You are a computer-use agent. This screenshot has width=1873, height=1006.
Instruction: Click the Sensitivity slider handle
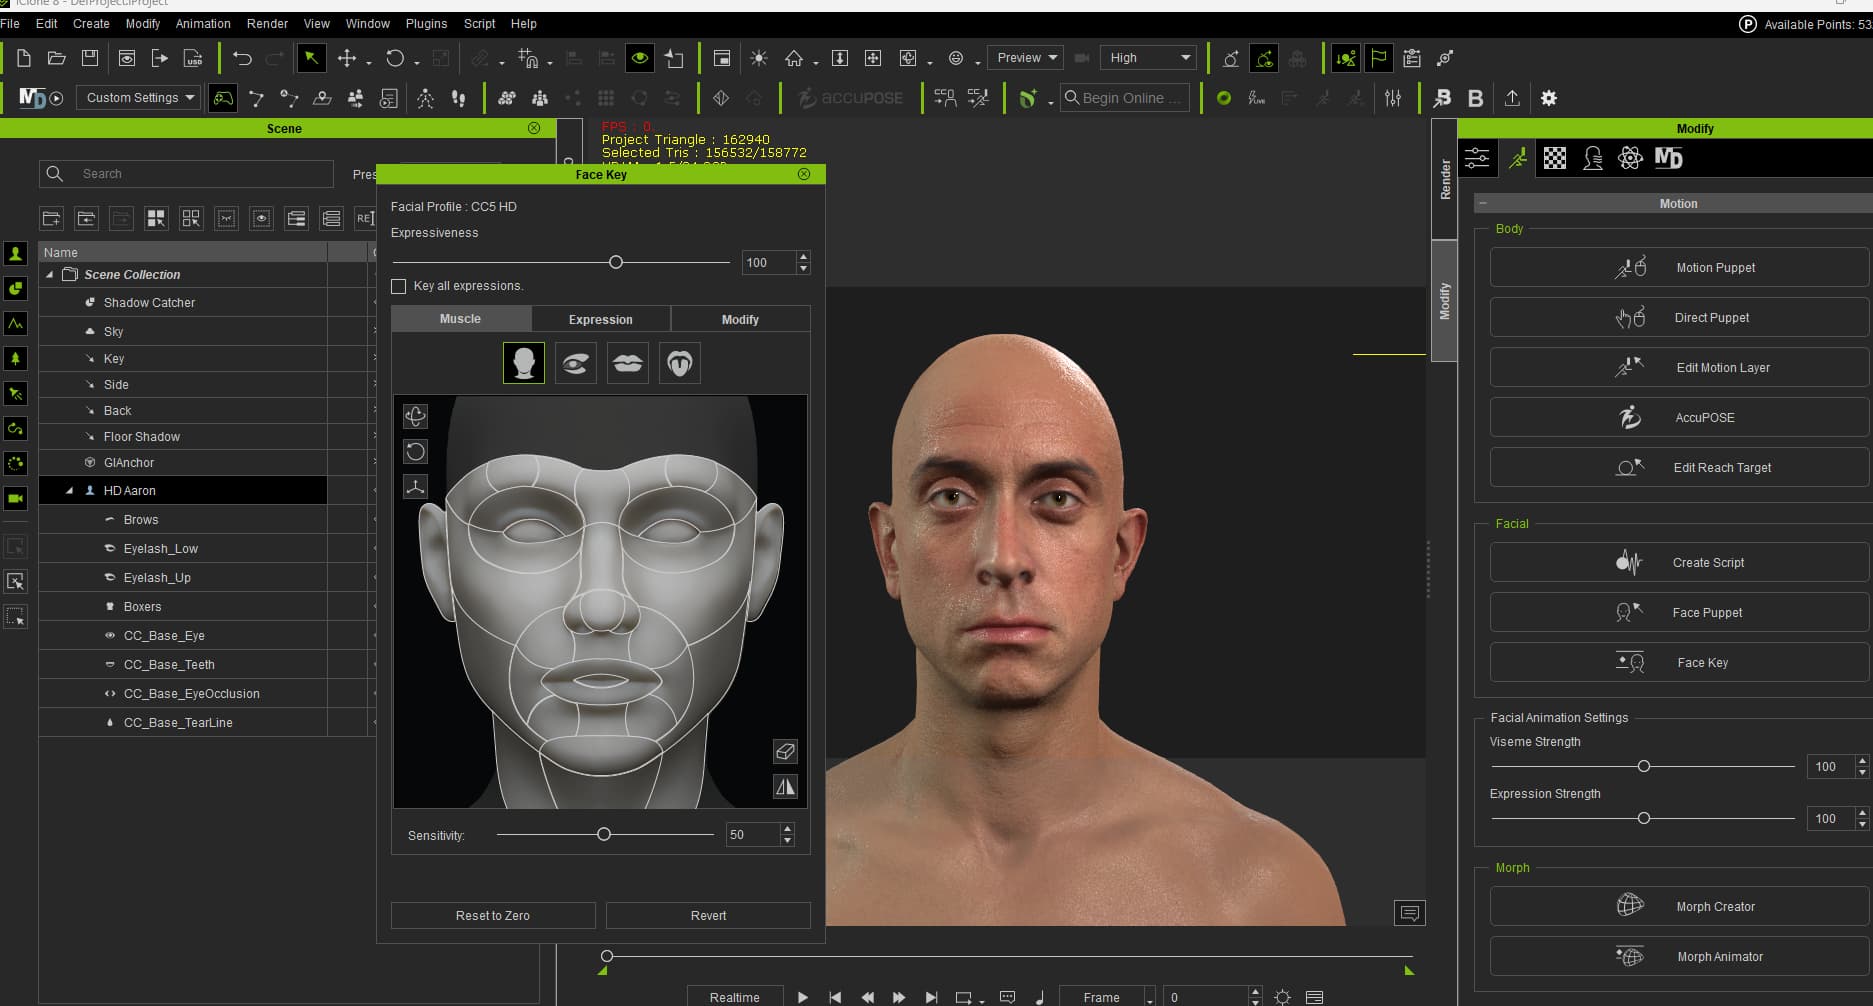point(604,834)
